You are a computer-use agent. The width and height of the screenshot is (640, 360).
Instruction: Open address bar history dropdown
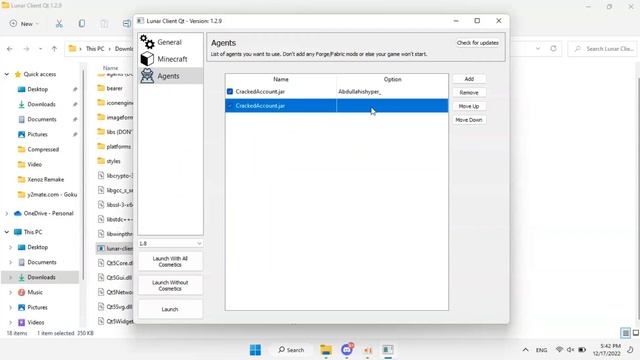[x=538, y=49]
